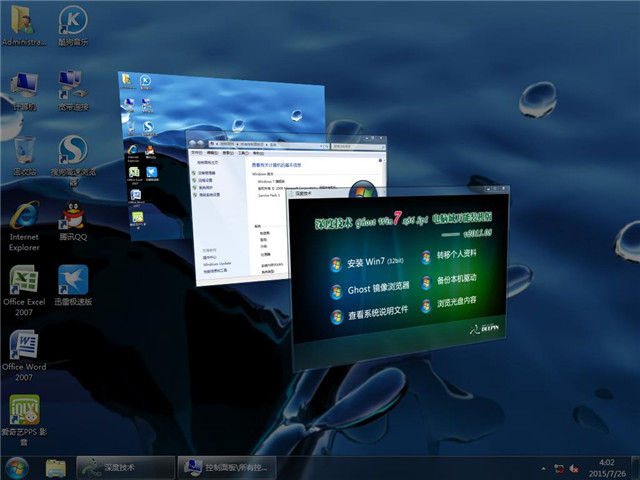Click address bar in Control Panel window

(x=265, y=144)
